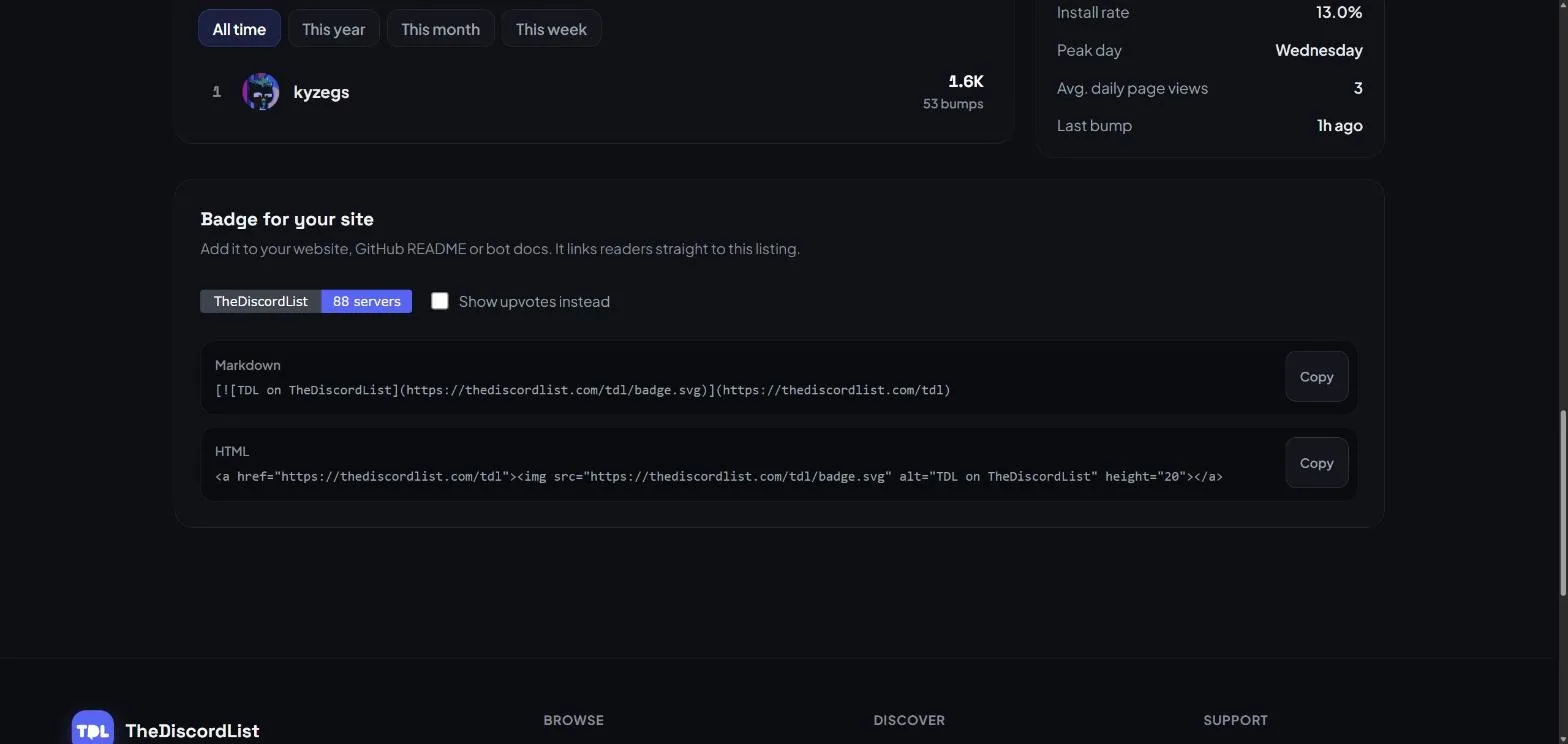Open kyzegs profile name link

pos(321,92)
